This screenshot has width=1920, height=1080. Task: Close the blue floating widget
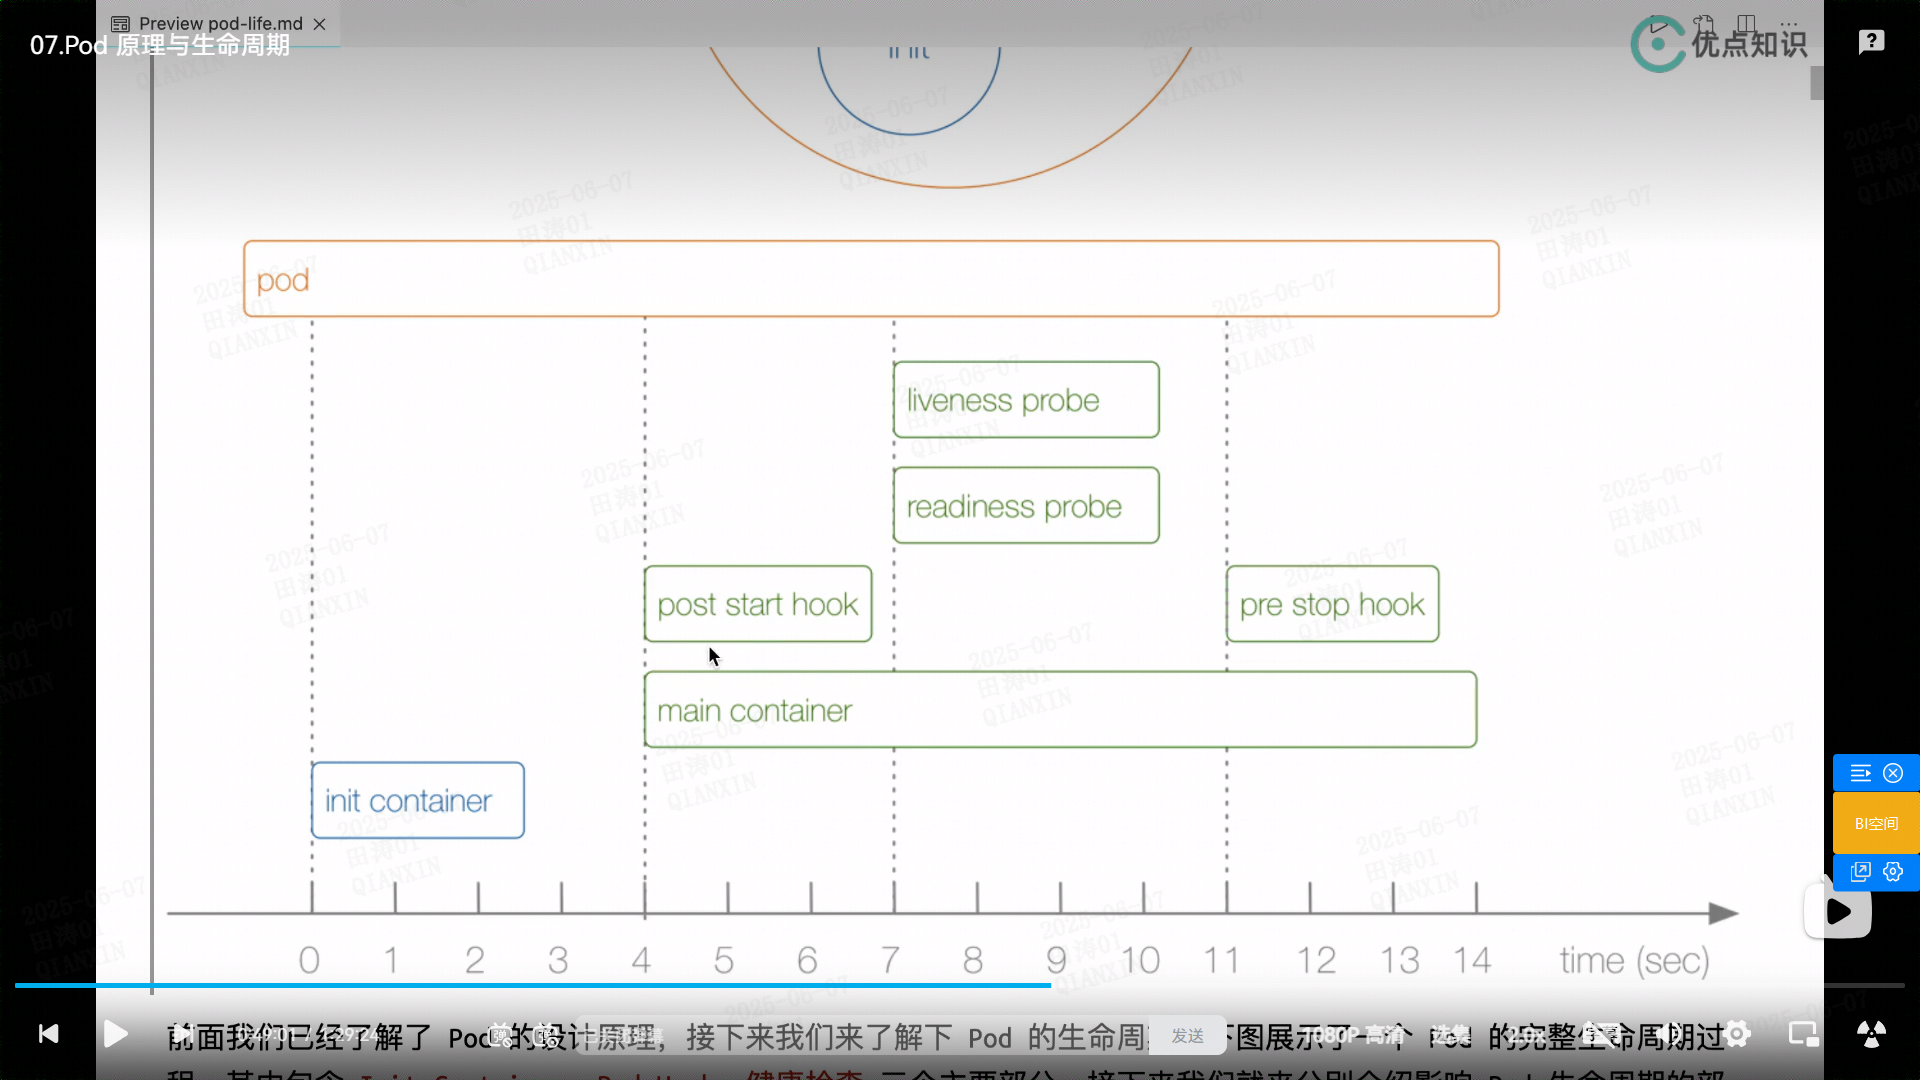1893,773
